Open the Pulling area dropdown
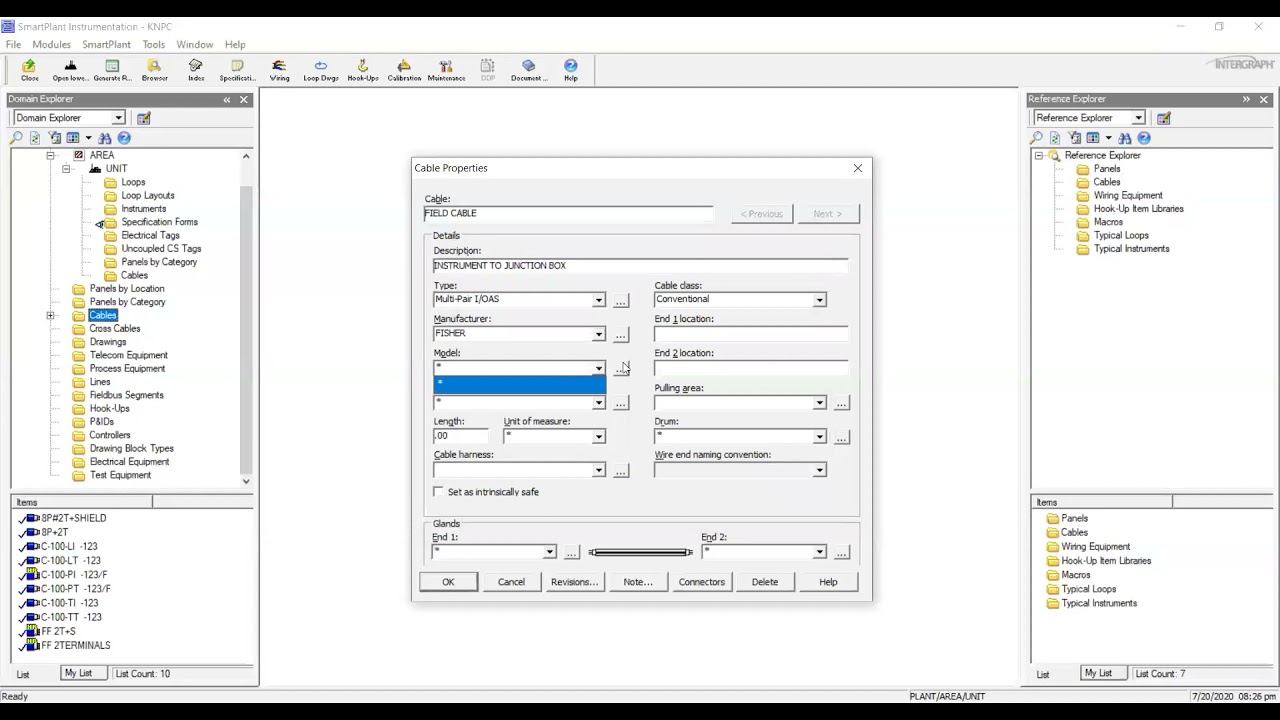This screenshot has width=1280, height=720. [819, 403]
